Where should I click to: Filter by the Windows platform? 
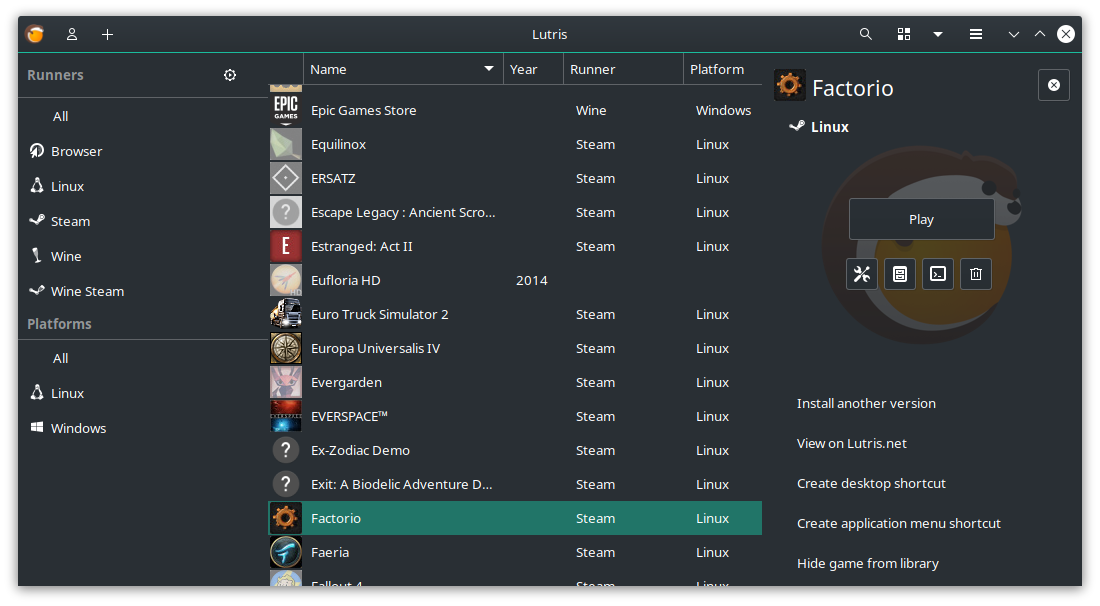click(x=78, y=429)
